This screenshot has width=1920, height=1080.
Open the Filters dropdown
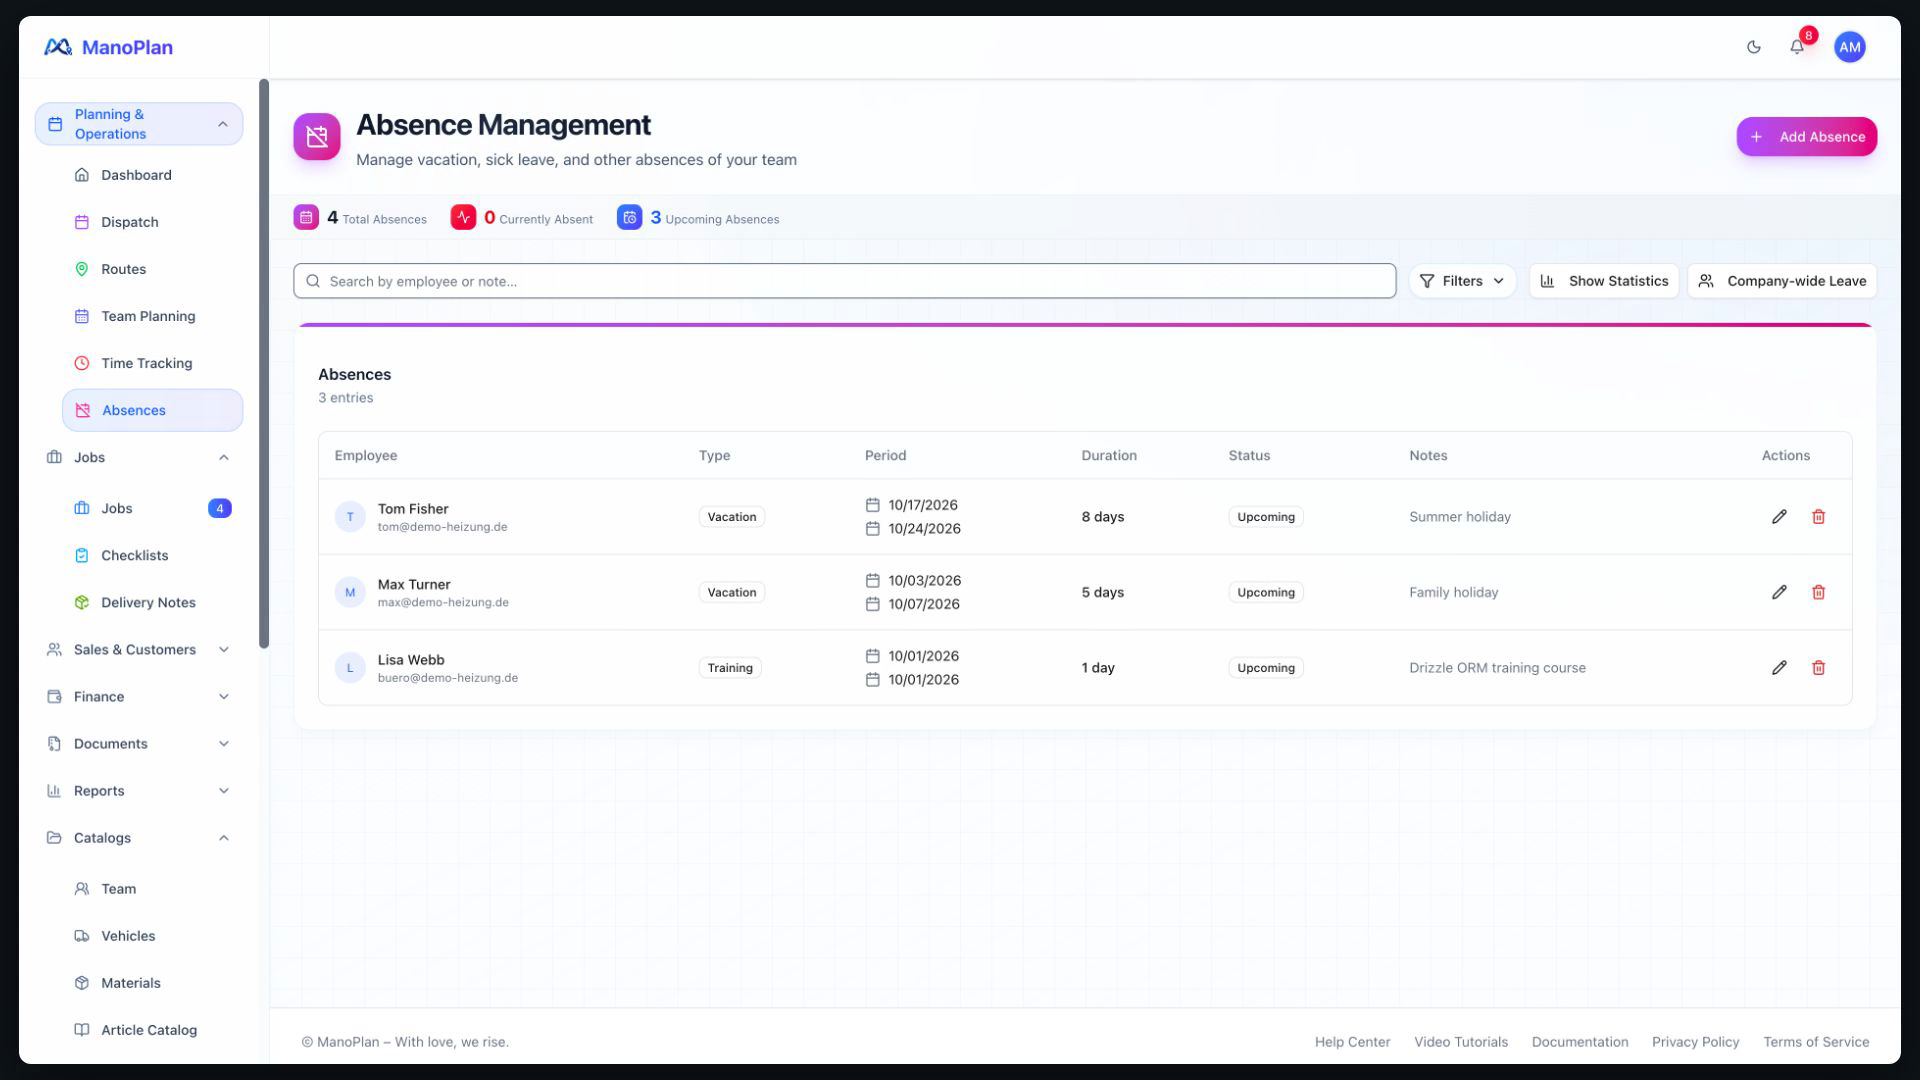click(1462, 281)
